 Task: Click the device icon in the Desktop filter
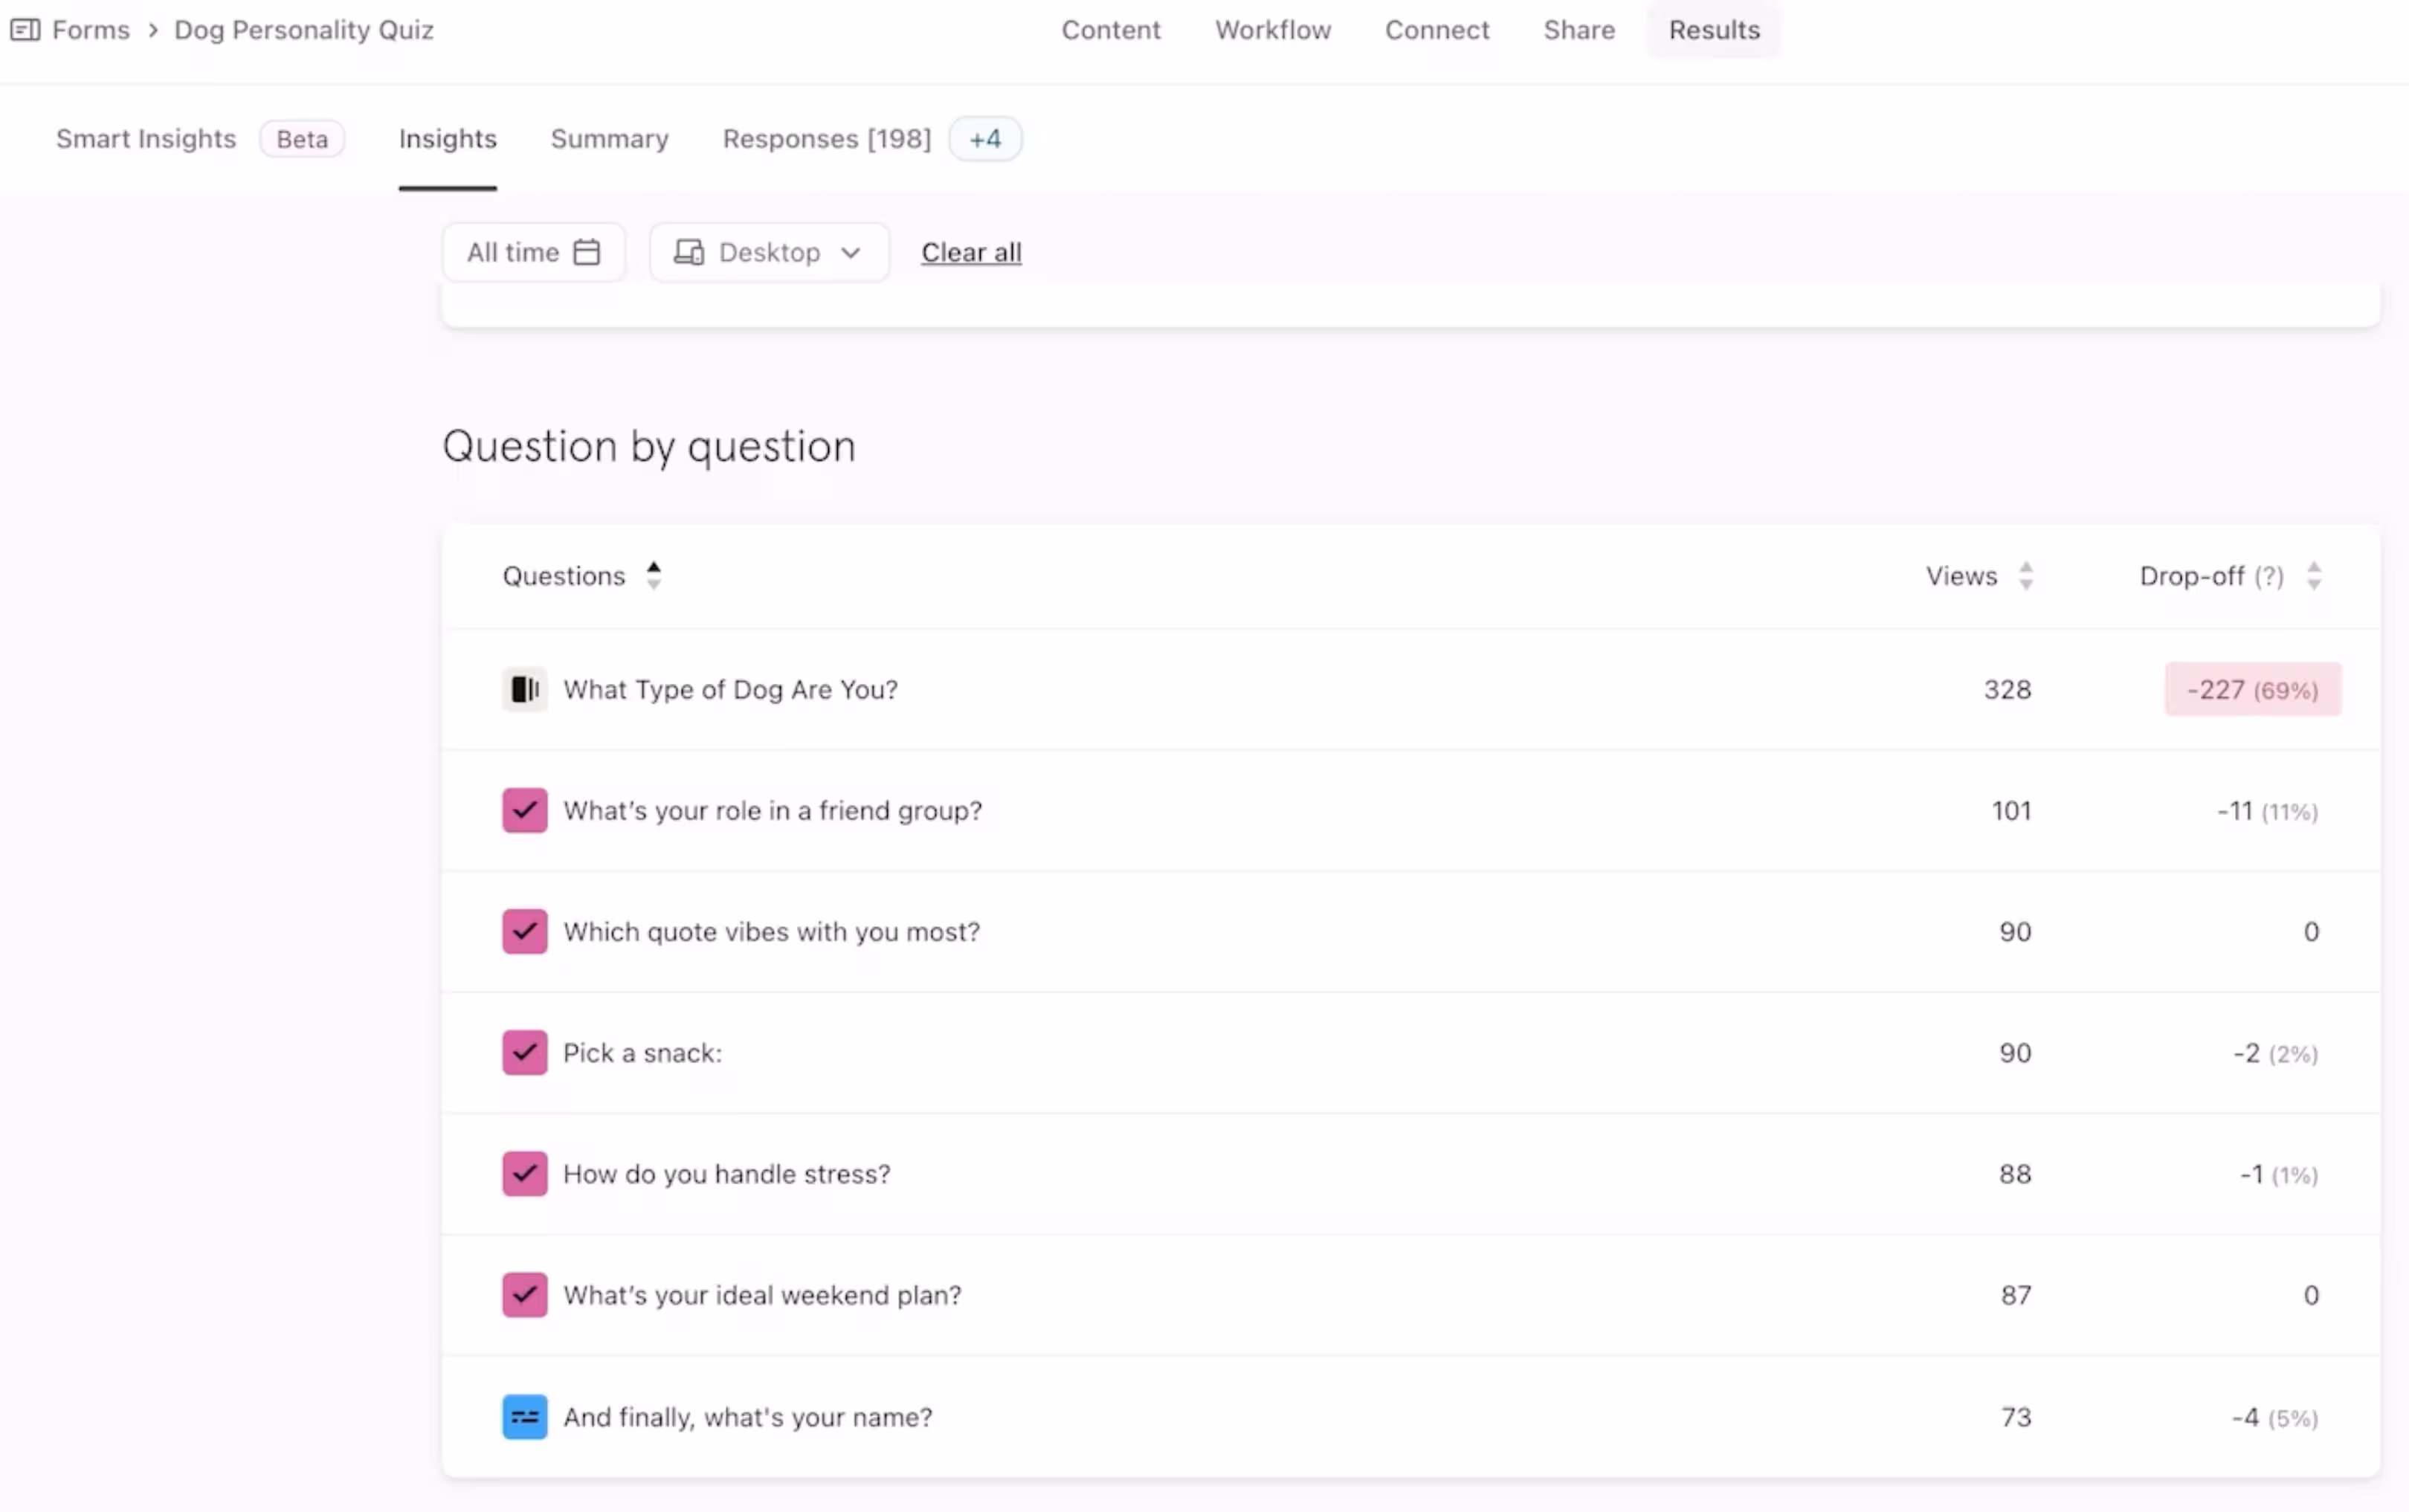tap(688, 252)
